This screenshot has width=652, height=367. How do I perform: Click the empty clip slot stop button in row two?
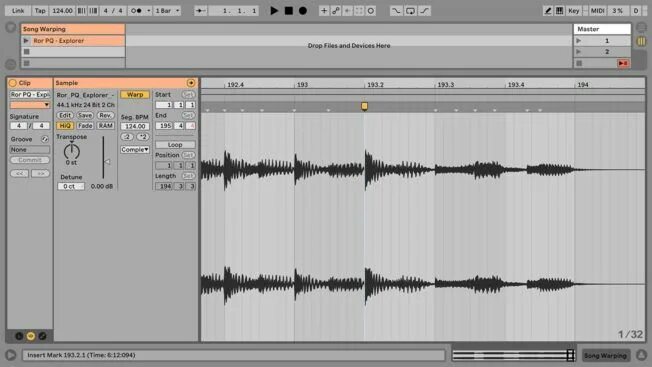click(x=27, y=52)
